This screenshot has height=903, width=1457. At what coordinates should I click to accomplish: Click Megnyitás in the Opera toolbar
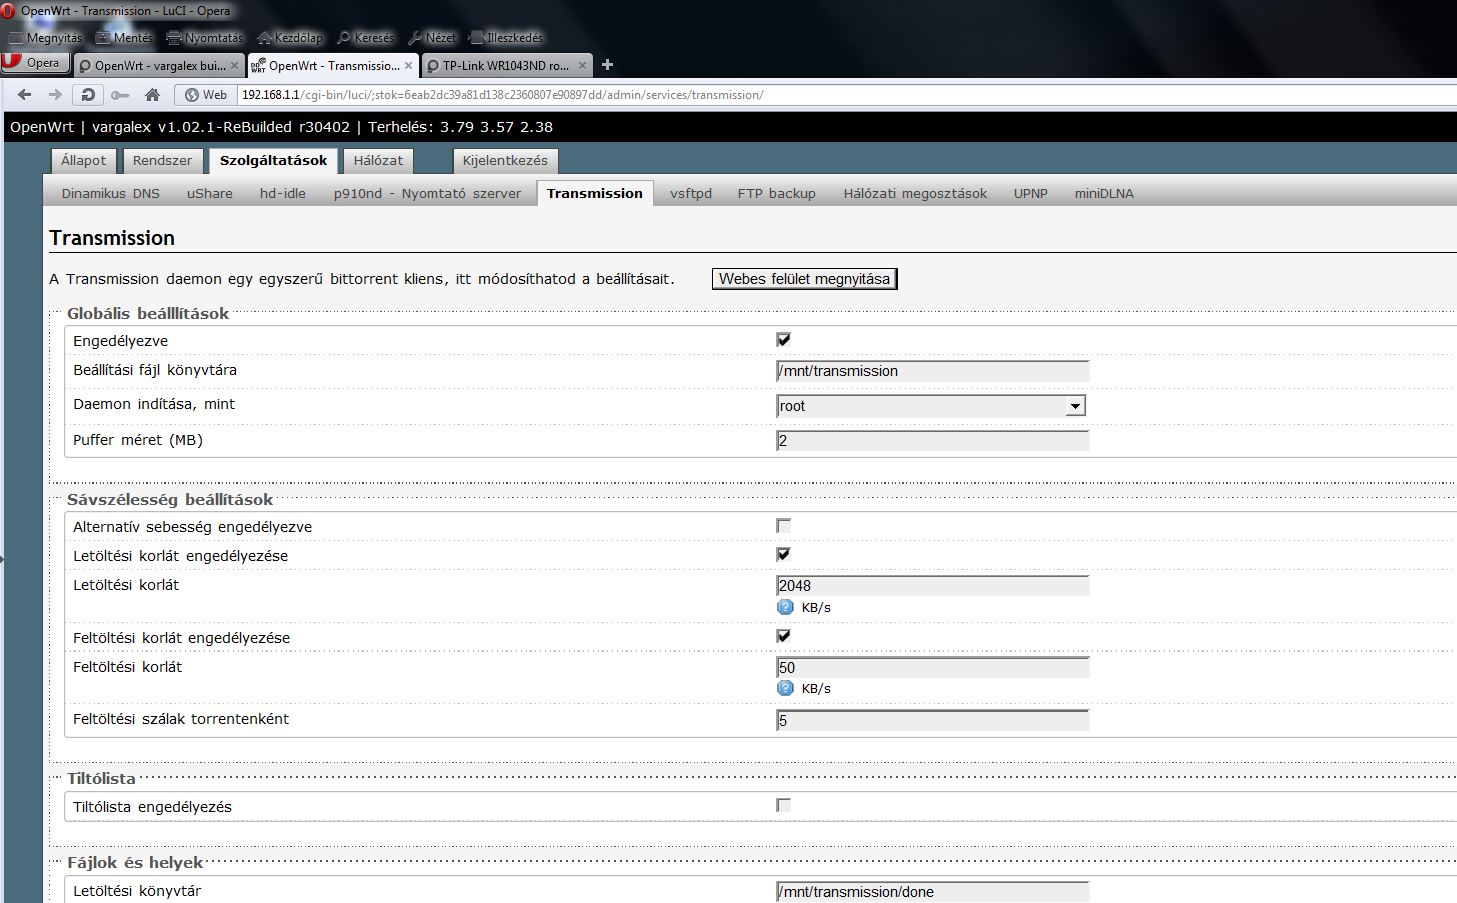click(x=46, y=38)
